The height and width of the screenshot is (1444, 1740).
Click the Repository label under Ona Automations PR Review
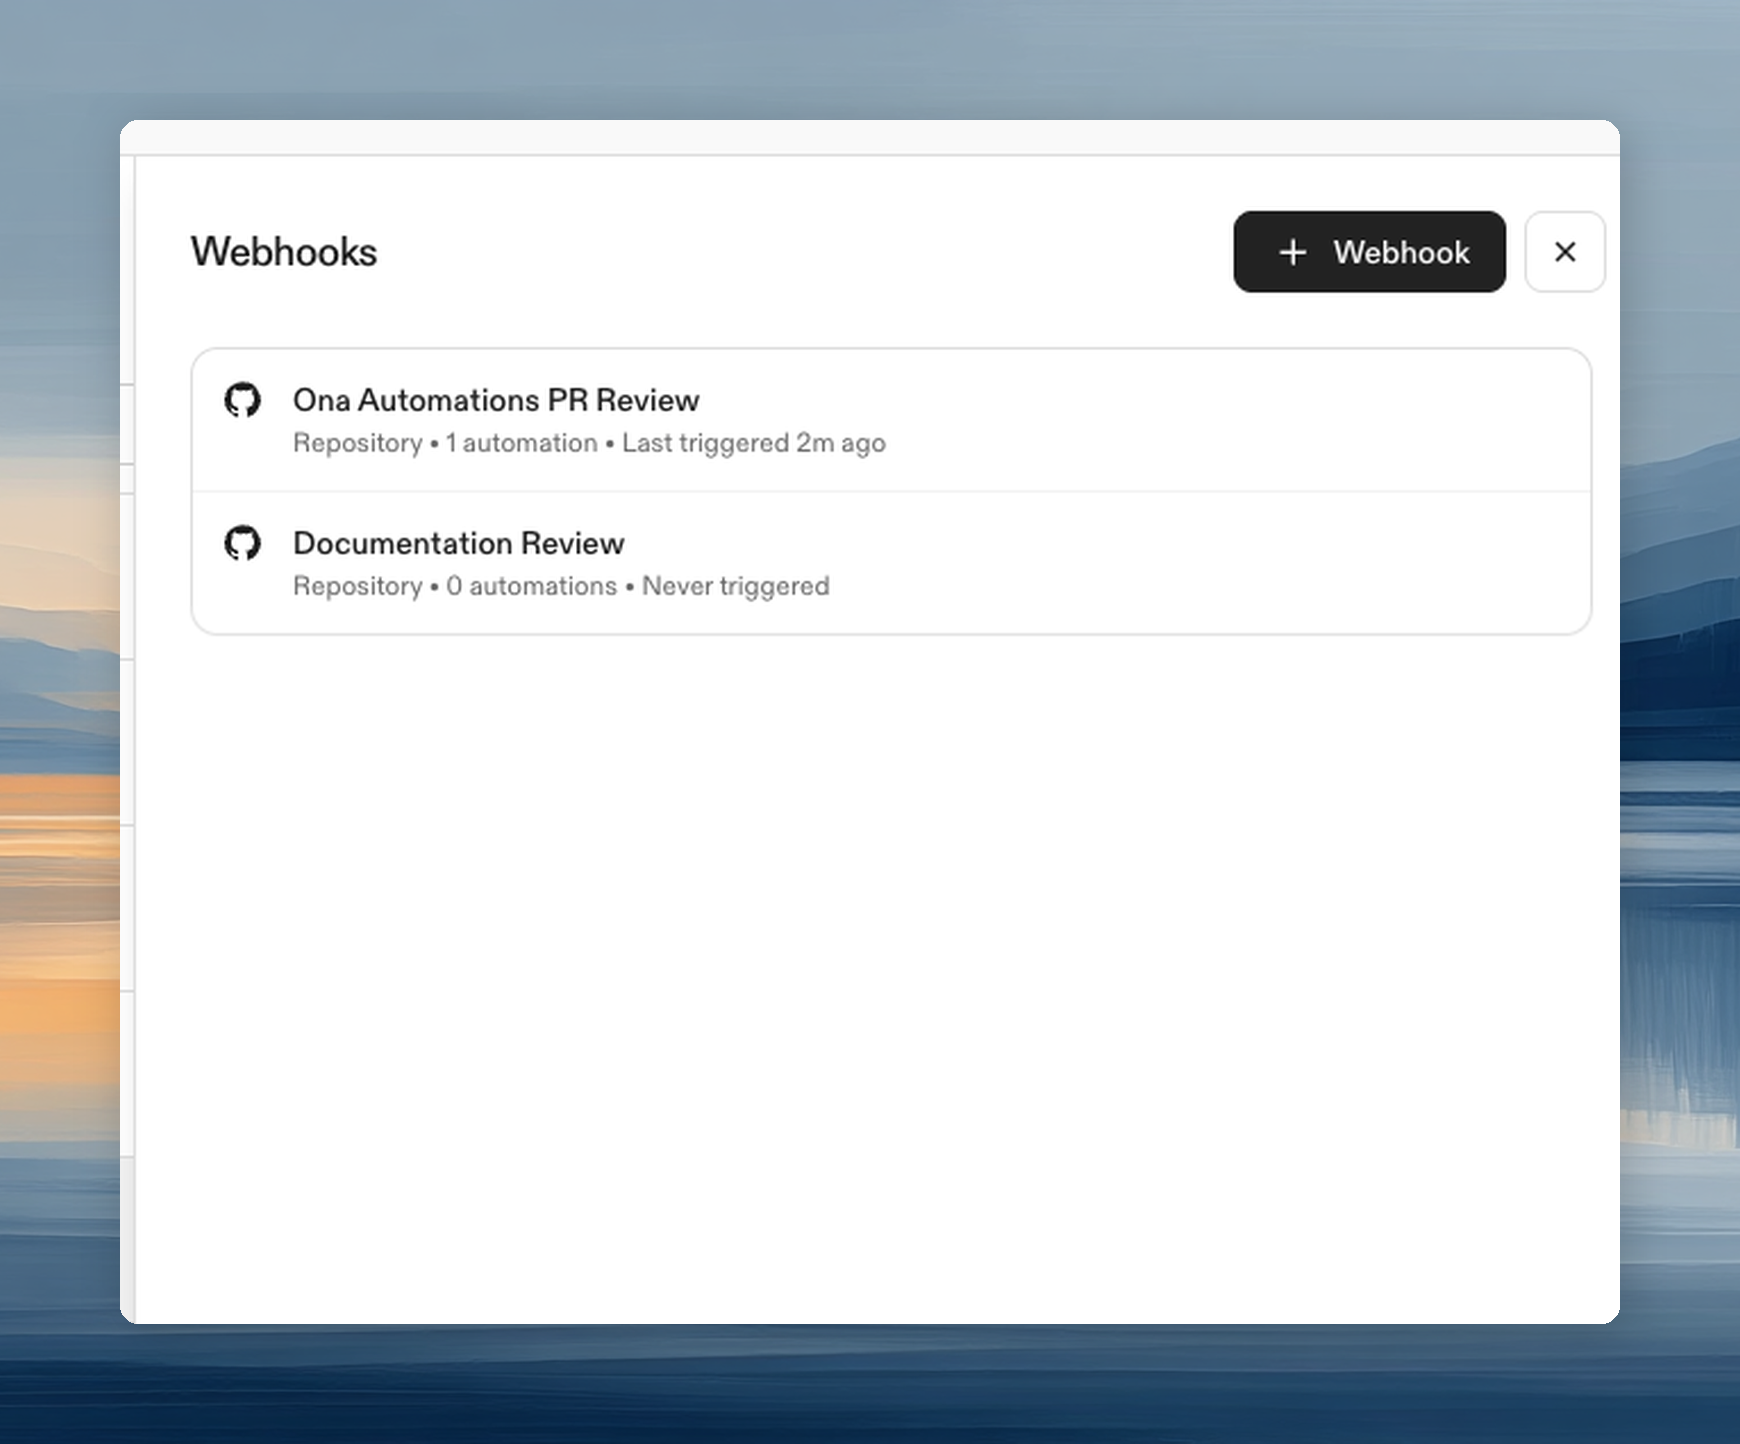(x=357, y=443)
